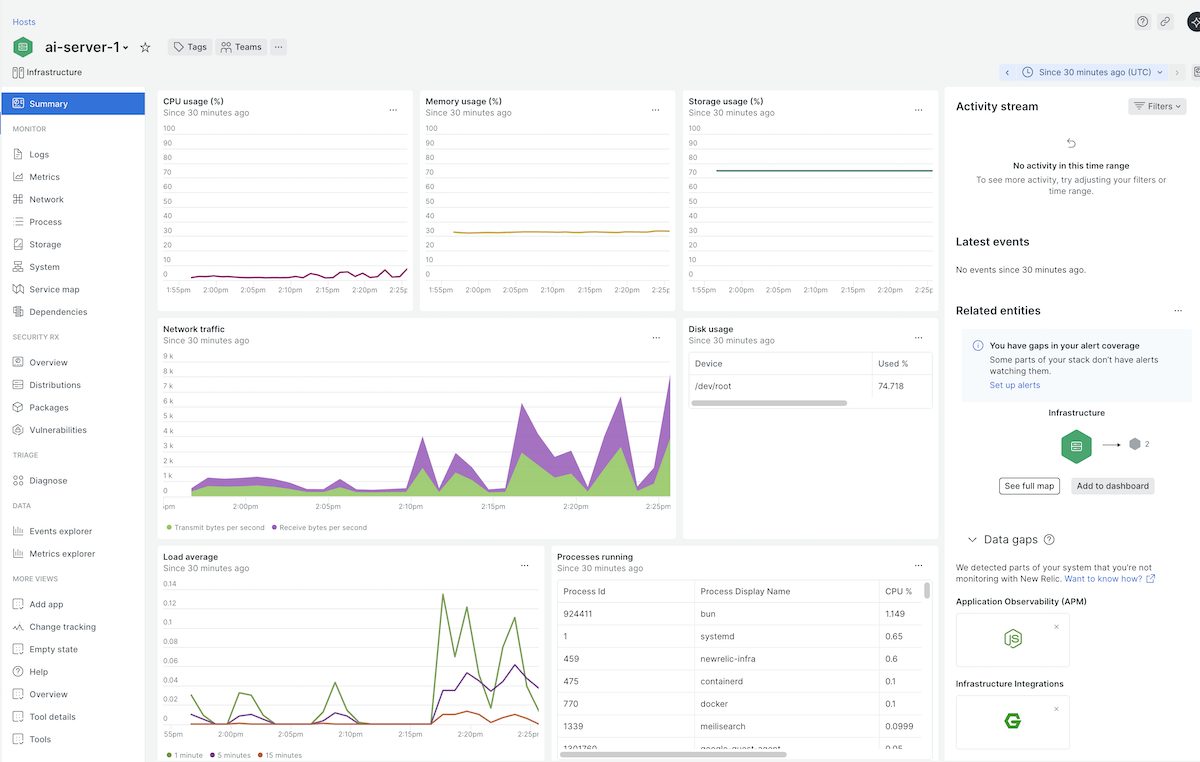Toggle the Transmit bytes per second legend
The height and width of the screenshot is (762, 1200).
click(215, 527)
